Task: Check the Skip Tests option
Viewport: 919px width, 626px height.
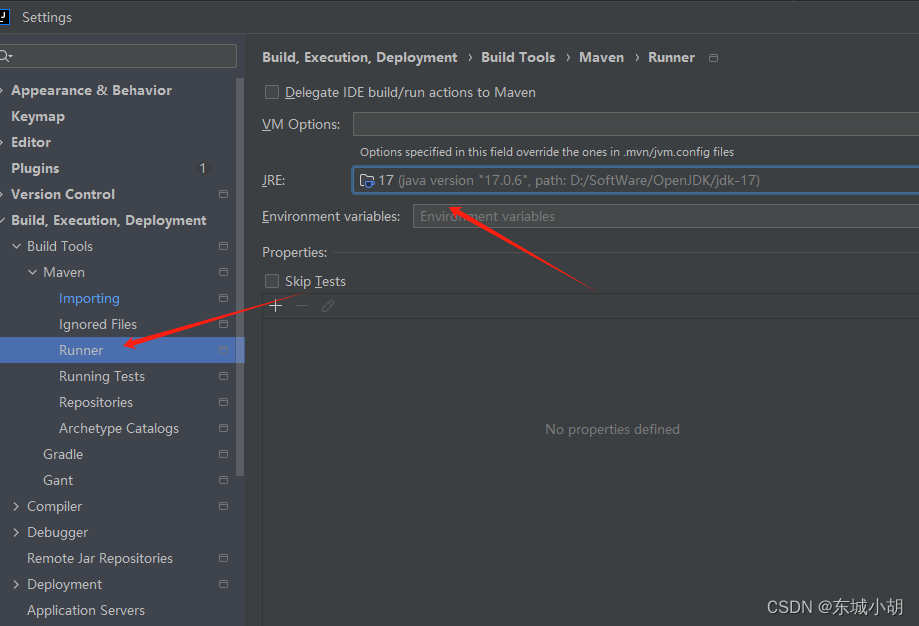Action: 271,281
